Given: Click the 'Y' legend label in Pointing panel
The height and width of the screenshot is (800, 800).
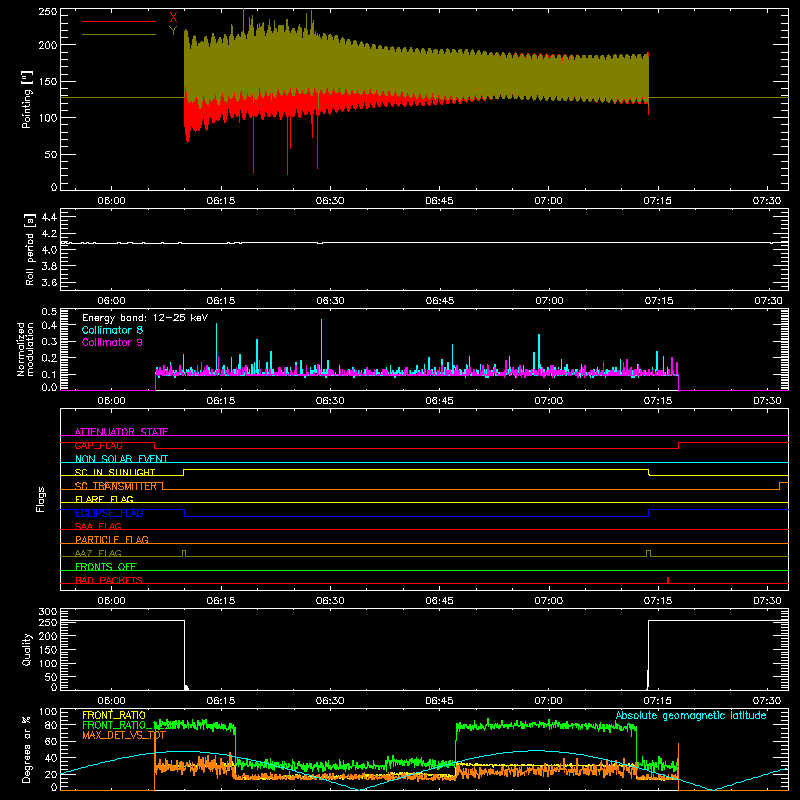Looking at the screenshot, I should pyautogui.click(x=173, y=31).
